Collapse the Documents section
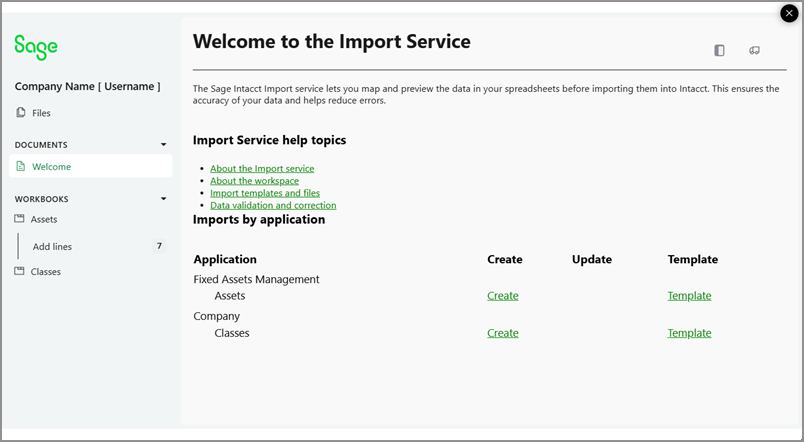Image resolution: width=804 pixels, height=442 pixels. tap(164, 145)
